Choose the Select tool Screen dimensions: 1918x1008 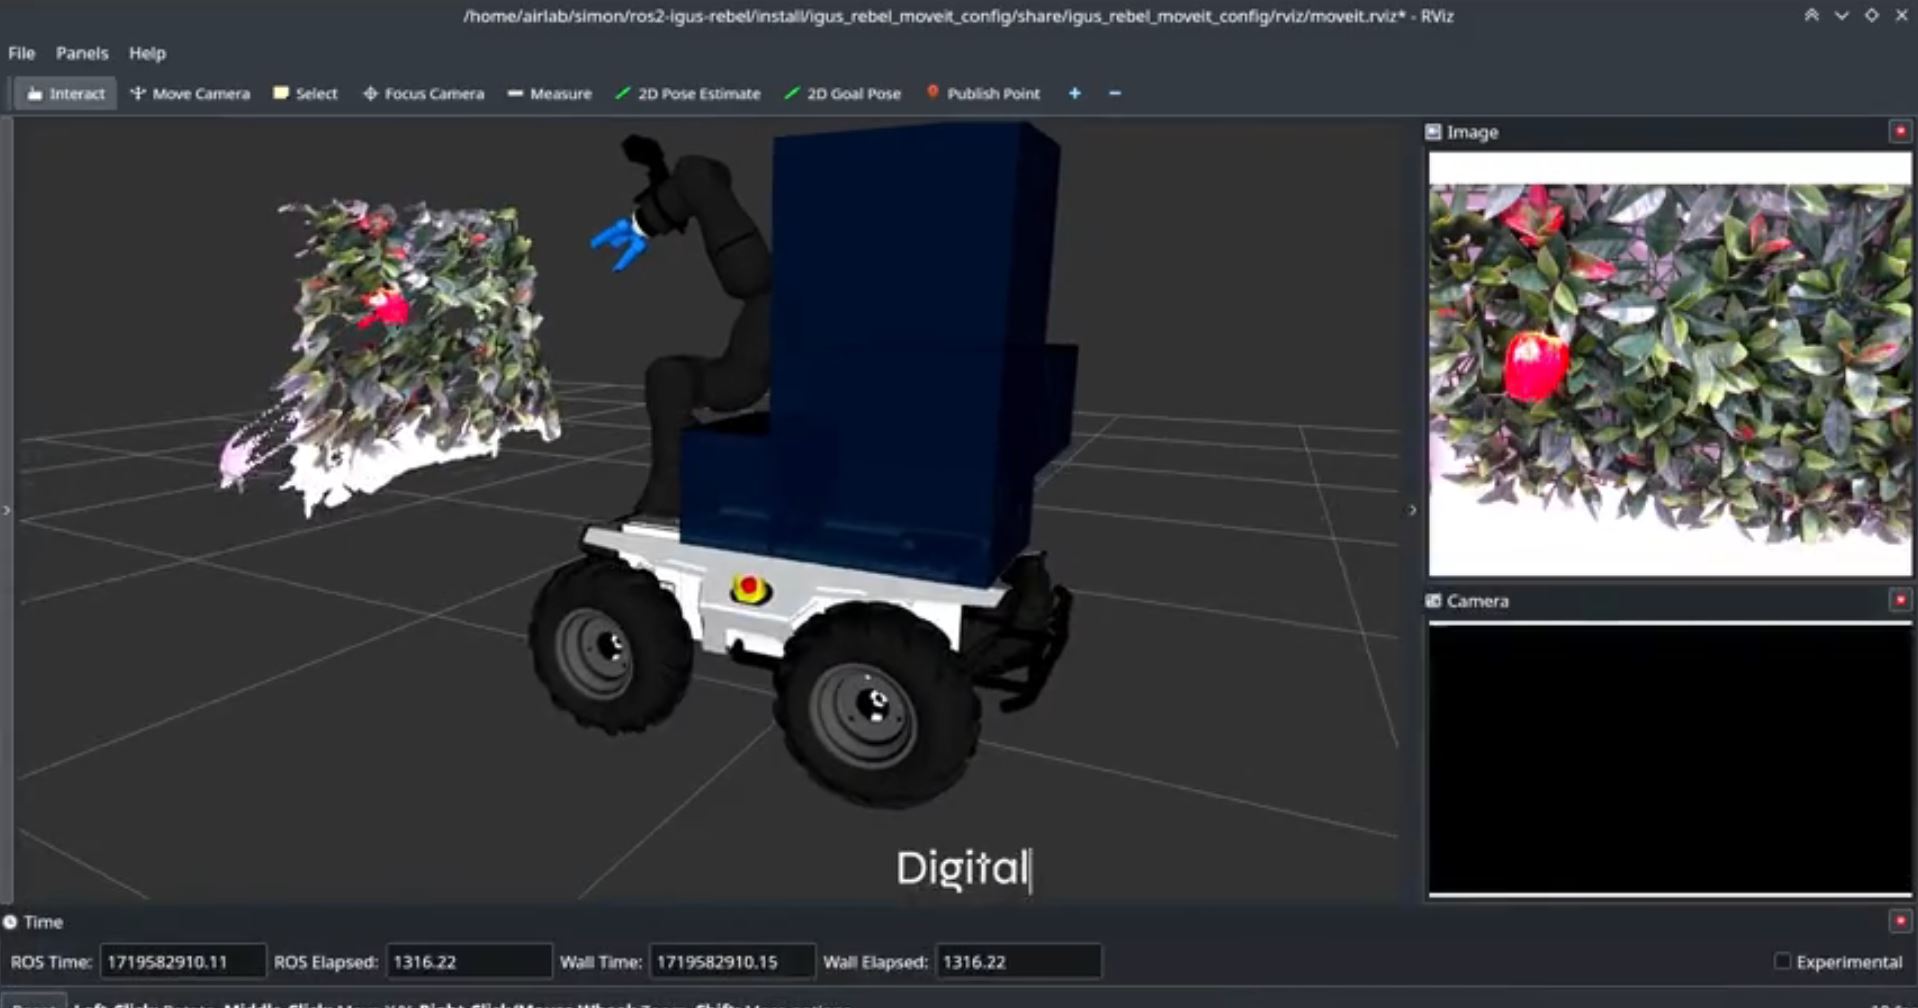point(305,94)
